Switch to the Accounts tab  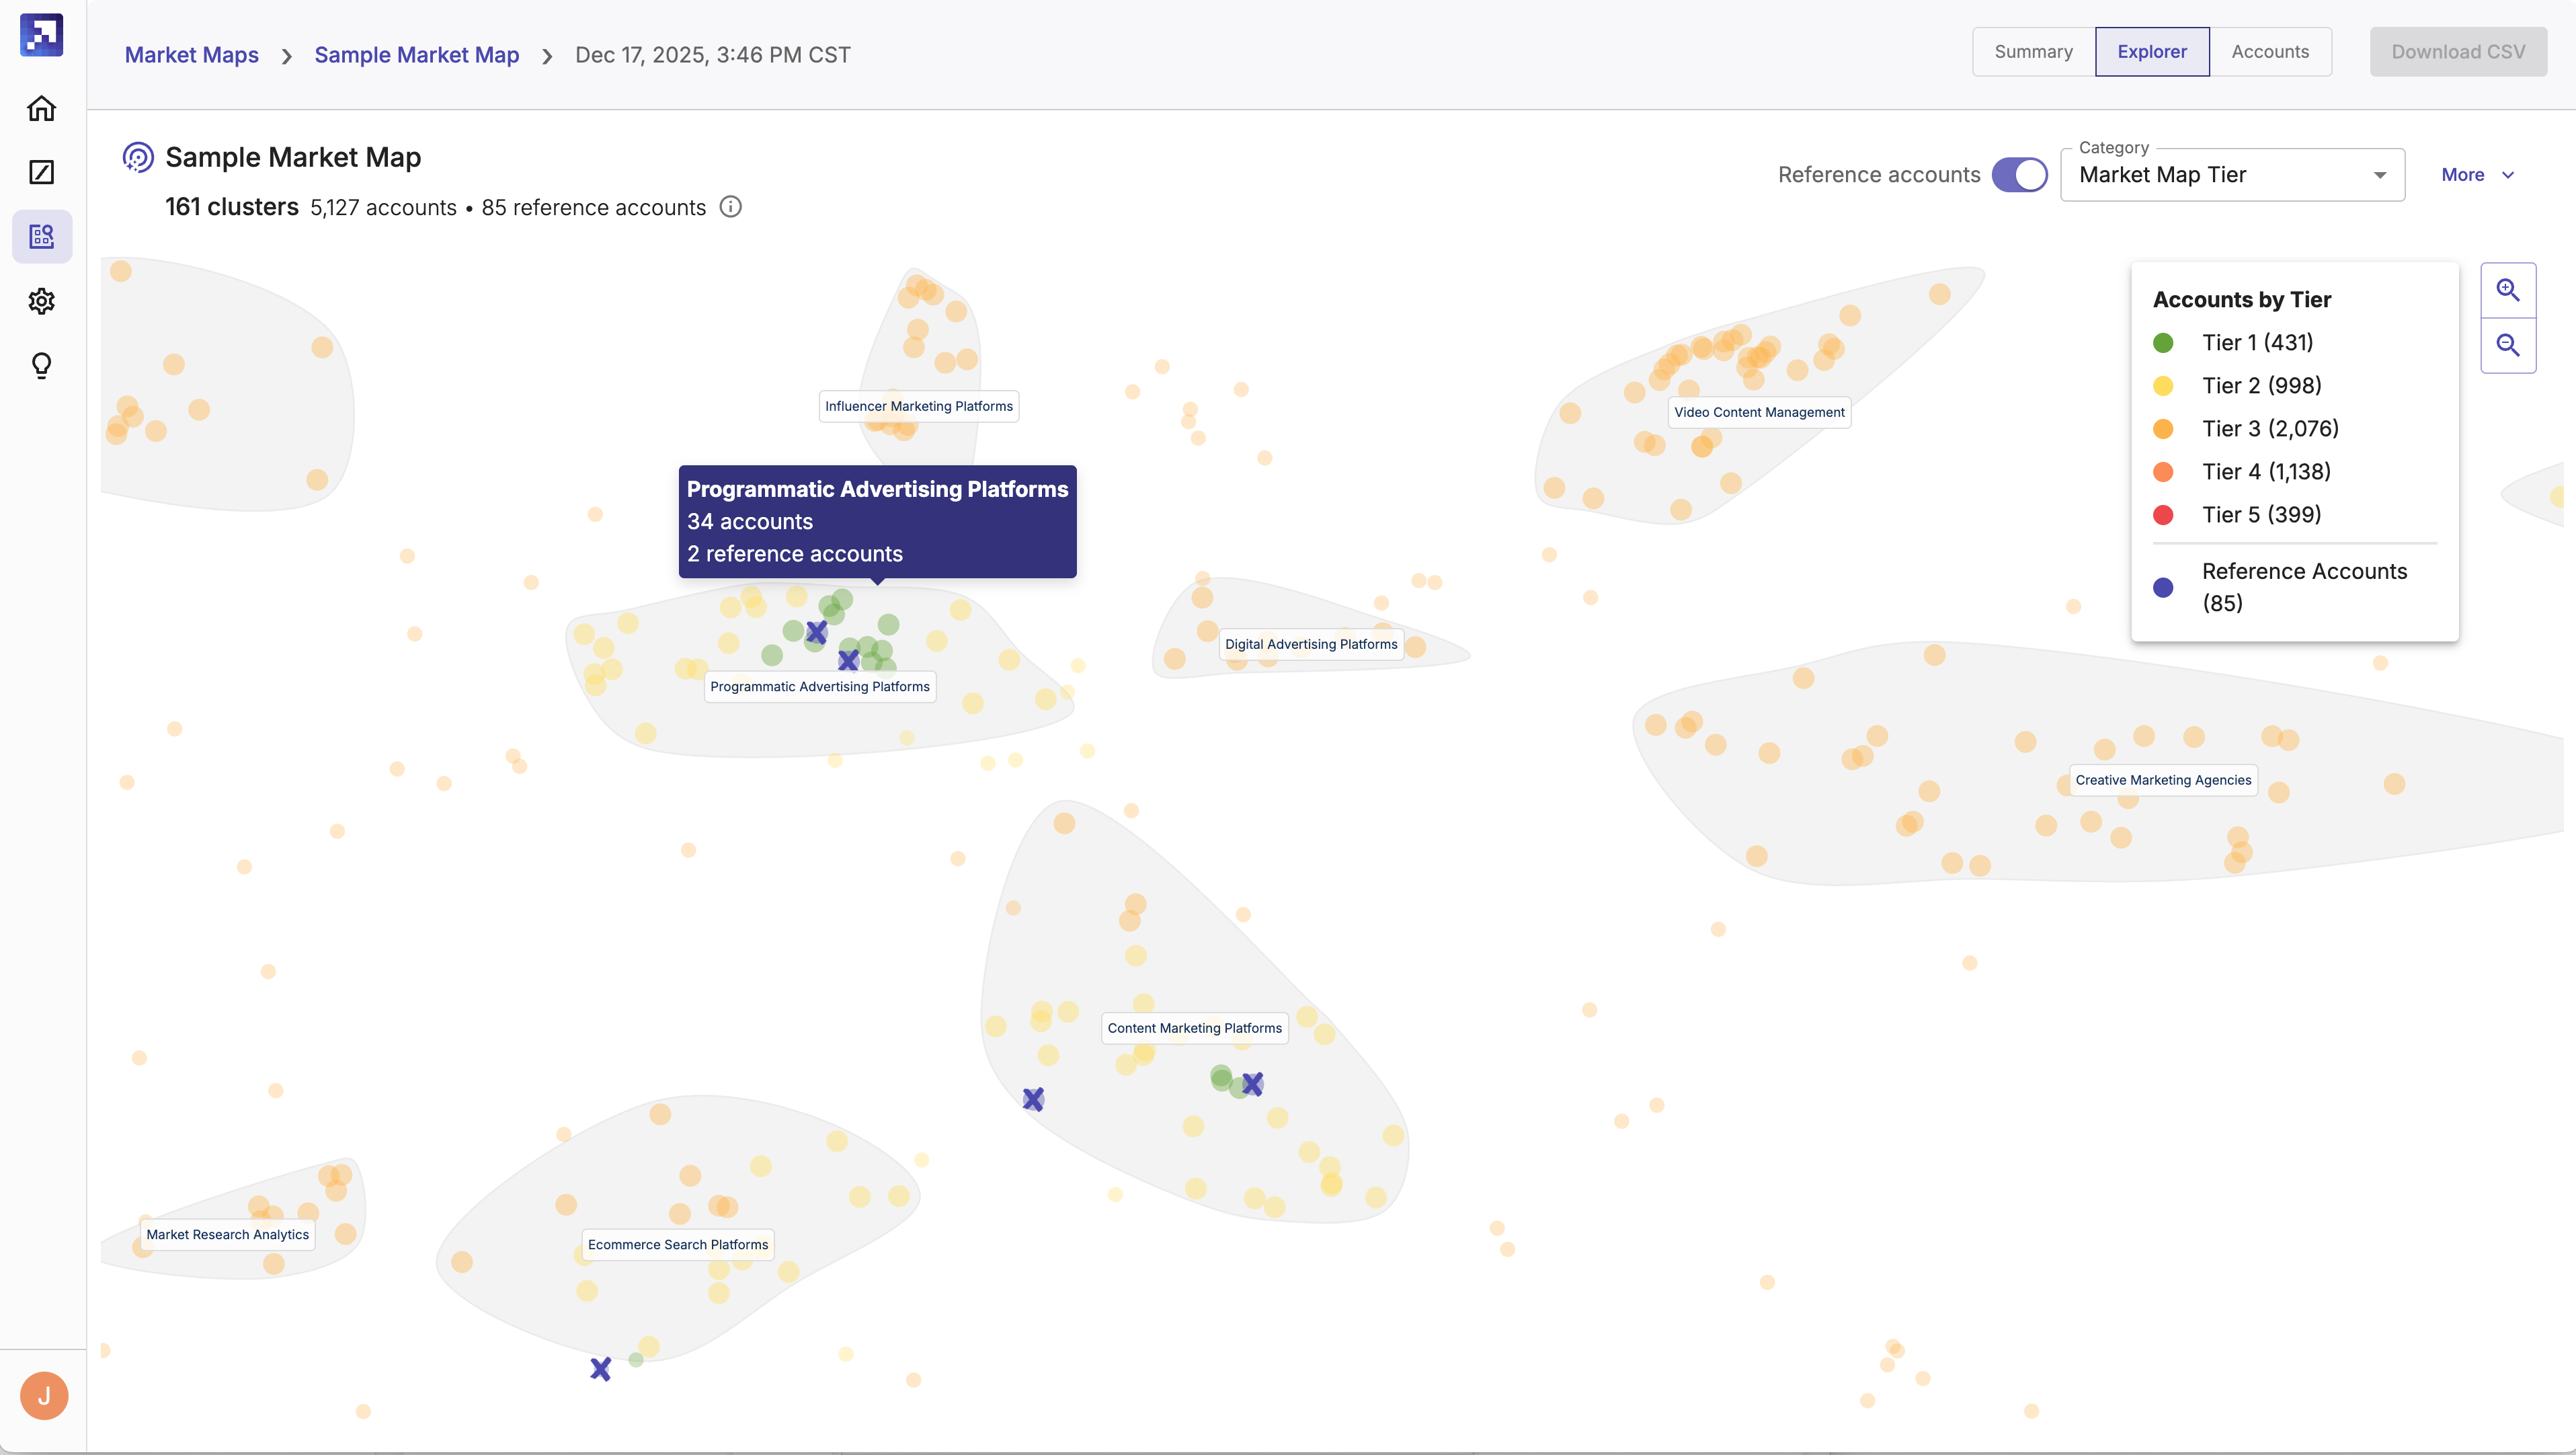tap(2270, 51)
